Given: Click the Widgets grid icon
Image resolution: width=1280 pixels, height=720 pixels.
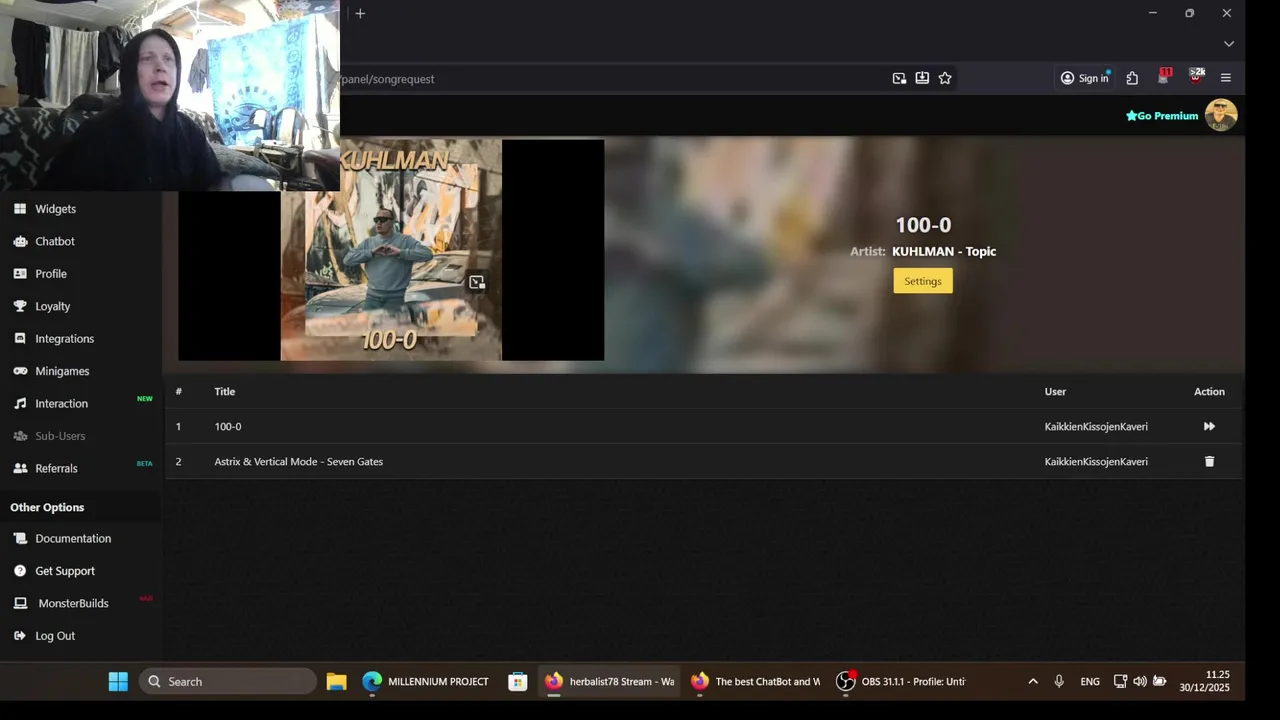Looking at the screenshot, I should (20, 209).
